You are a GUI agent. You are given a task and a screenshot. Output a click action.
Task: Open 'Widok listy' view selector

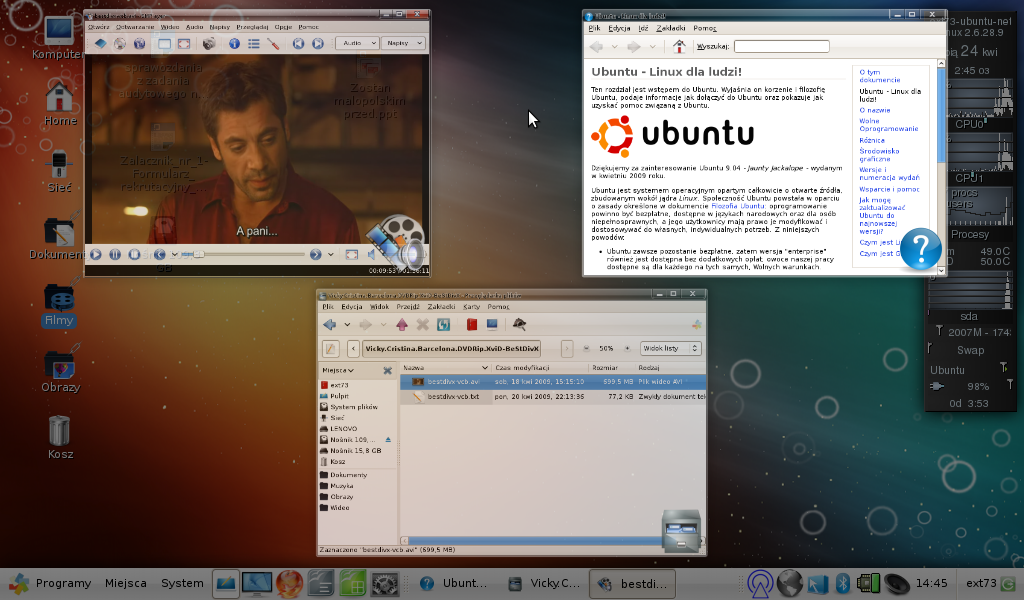click(x=671, y=349)
